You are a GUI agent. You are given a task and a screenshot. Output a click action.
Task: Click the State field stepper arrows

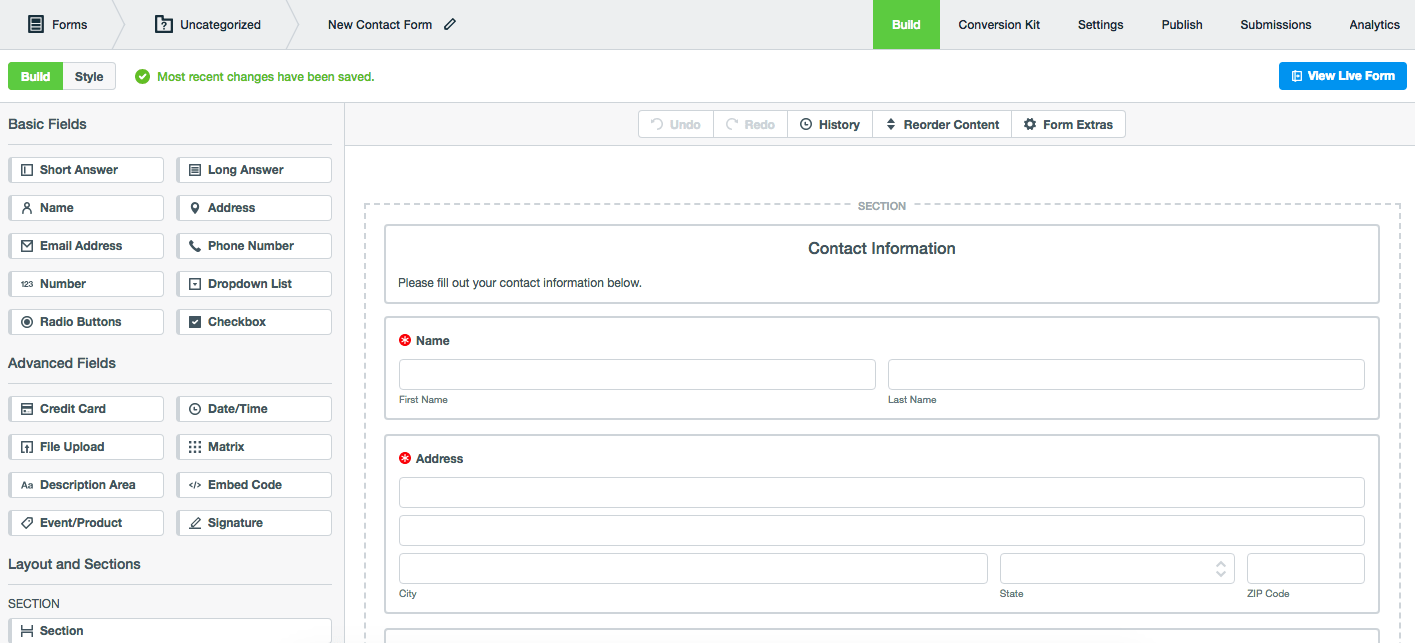click(1221, 568)
